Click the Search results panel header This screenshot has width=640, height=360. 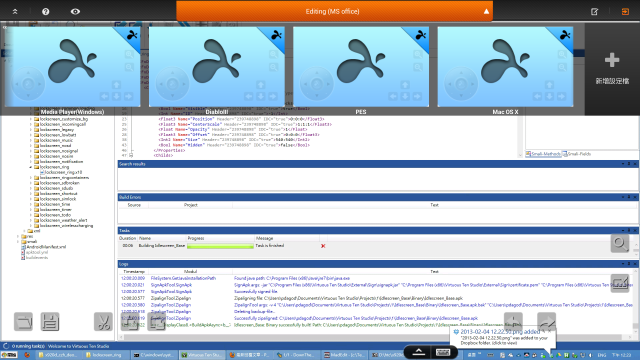(x=378, y=164)
